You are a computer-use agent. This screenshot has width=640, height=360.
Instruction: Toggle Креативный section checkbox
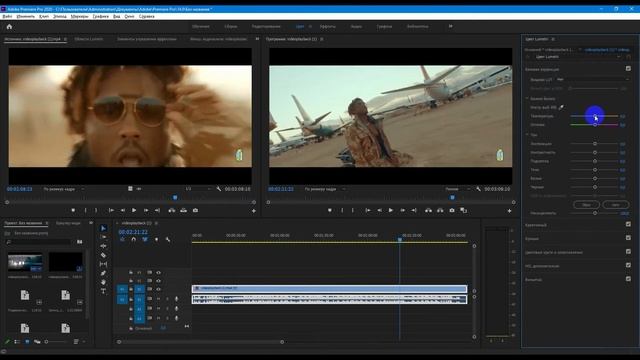click(x=628, y=224)
